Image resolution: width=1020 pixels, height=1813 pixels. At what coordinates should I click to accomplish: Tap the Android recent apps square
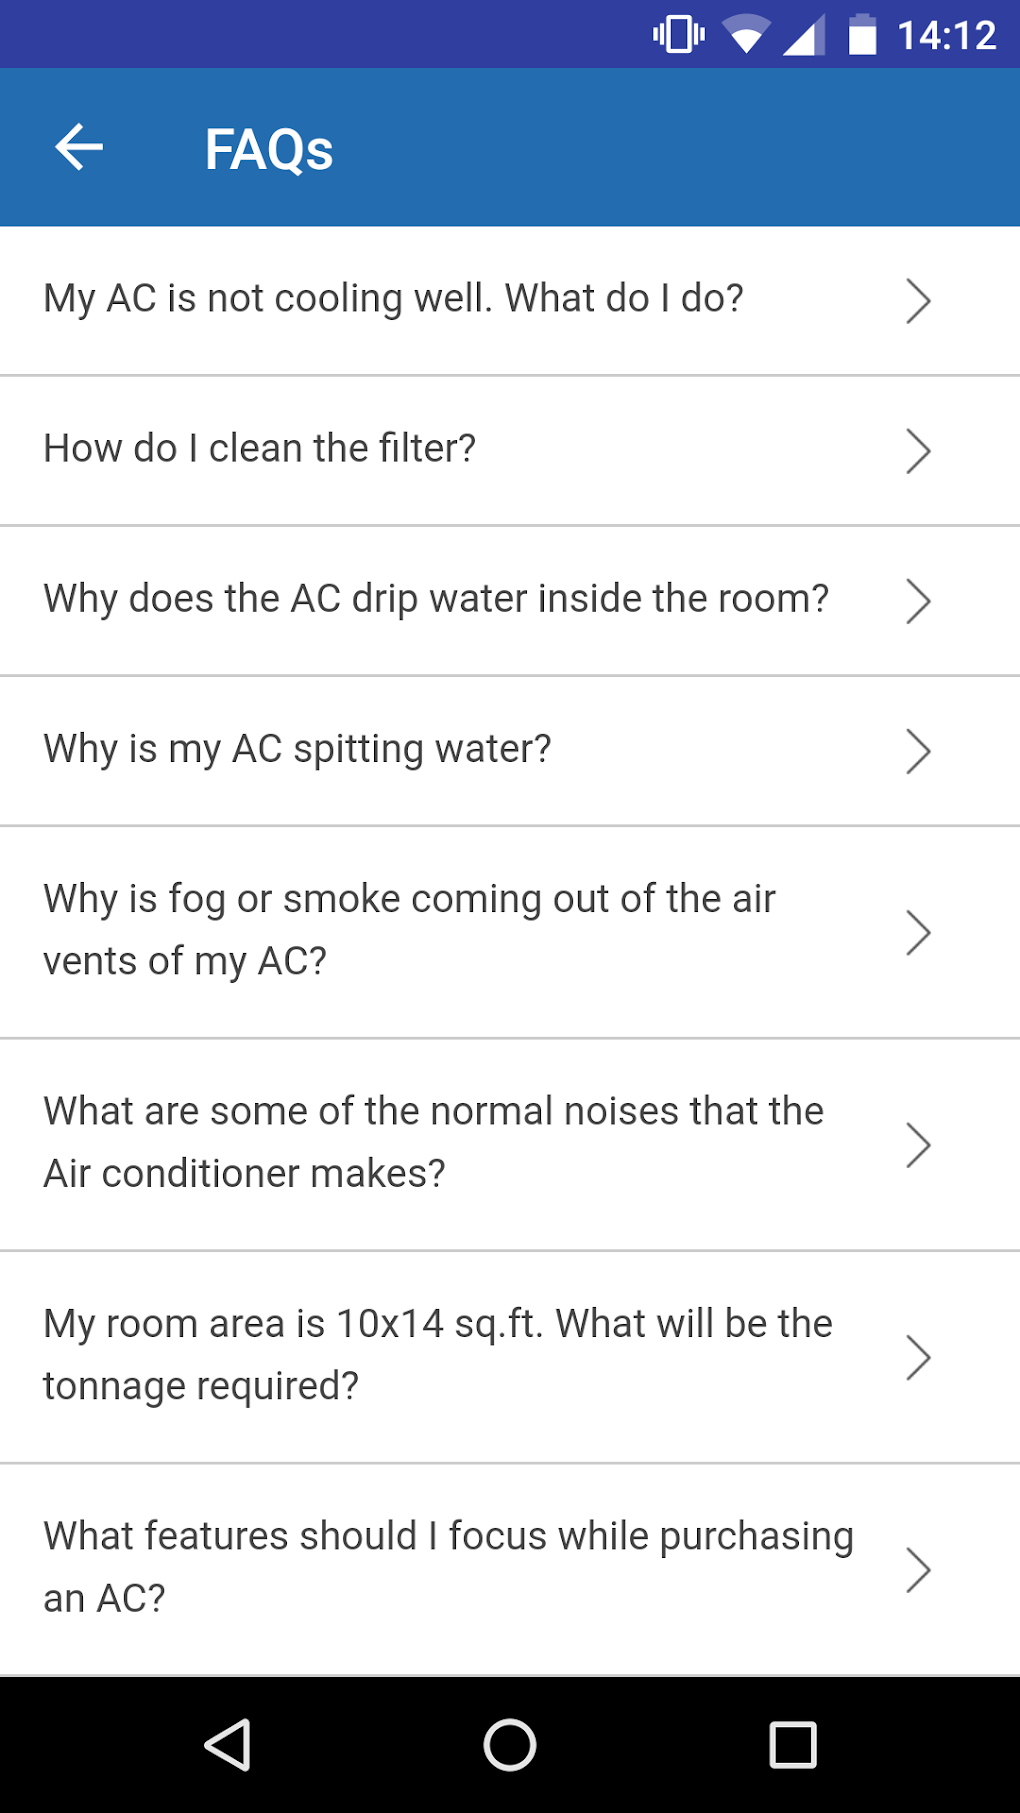793,1745
